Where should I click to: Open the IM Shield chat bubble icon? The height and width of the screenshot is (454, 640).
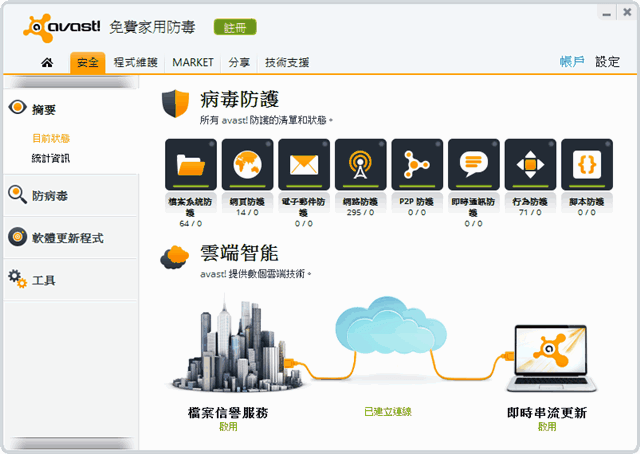coord(473,165)
